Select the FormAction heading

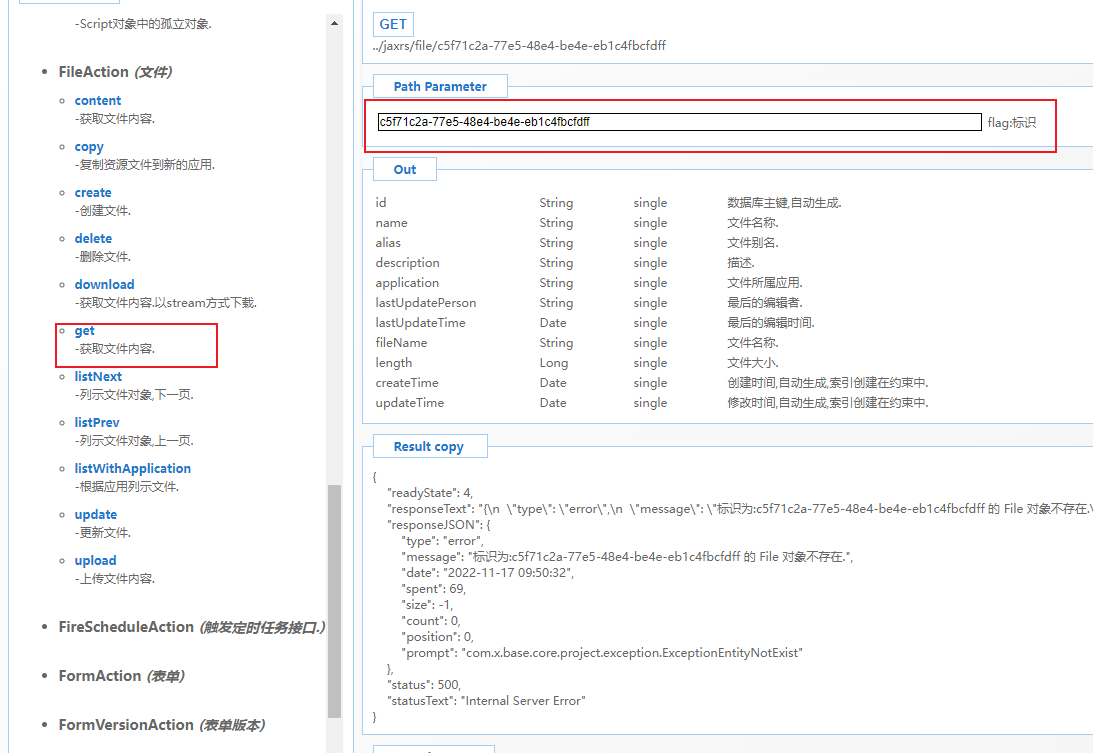(121, 676)
